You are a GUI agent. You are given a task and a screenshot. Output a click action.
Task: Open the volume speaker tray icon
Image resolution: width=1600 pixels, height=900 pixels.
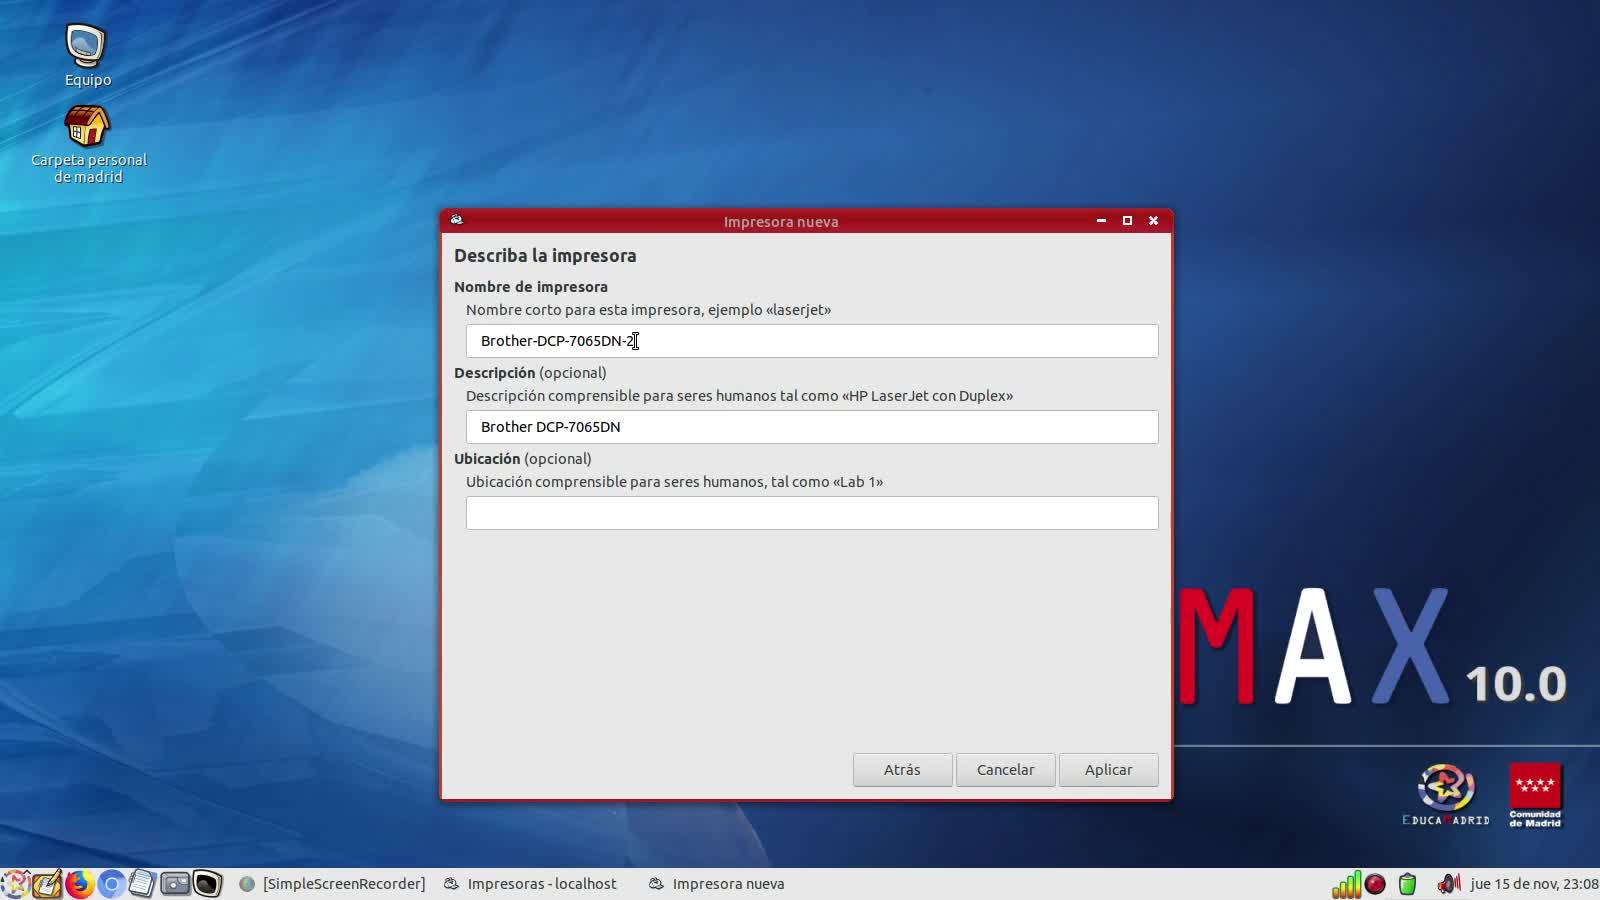click(x=1448, y=884)
